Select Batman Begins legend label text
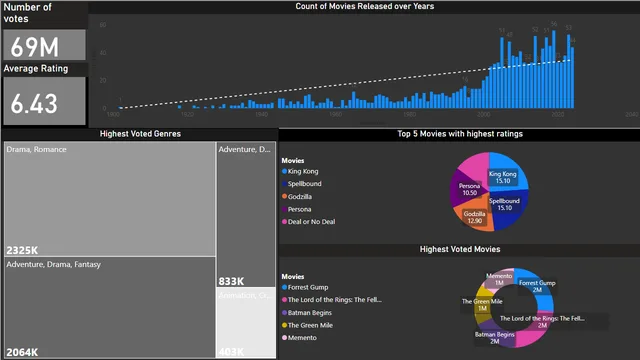Image resolution: width=640 pixels, height=360 pixels. tap(309, 313)
